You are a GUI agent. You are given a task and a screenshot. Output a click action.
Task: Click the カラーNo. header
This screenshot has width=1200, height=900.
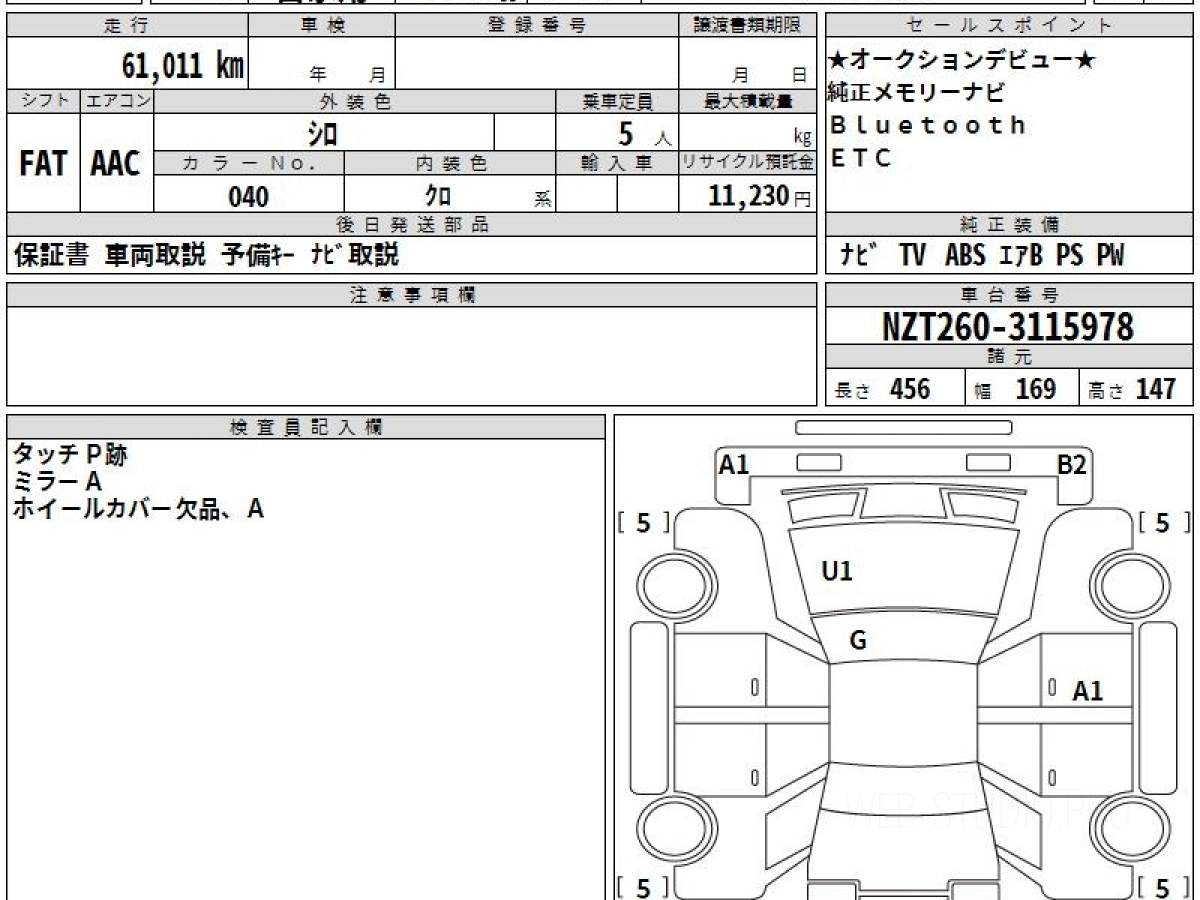click(249, 163)
